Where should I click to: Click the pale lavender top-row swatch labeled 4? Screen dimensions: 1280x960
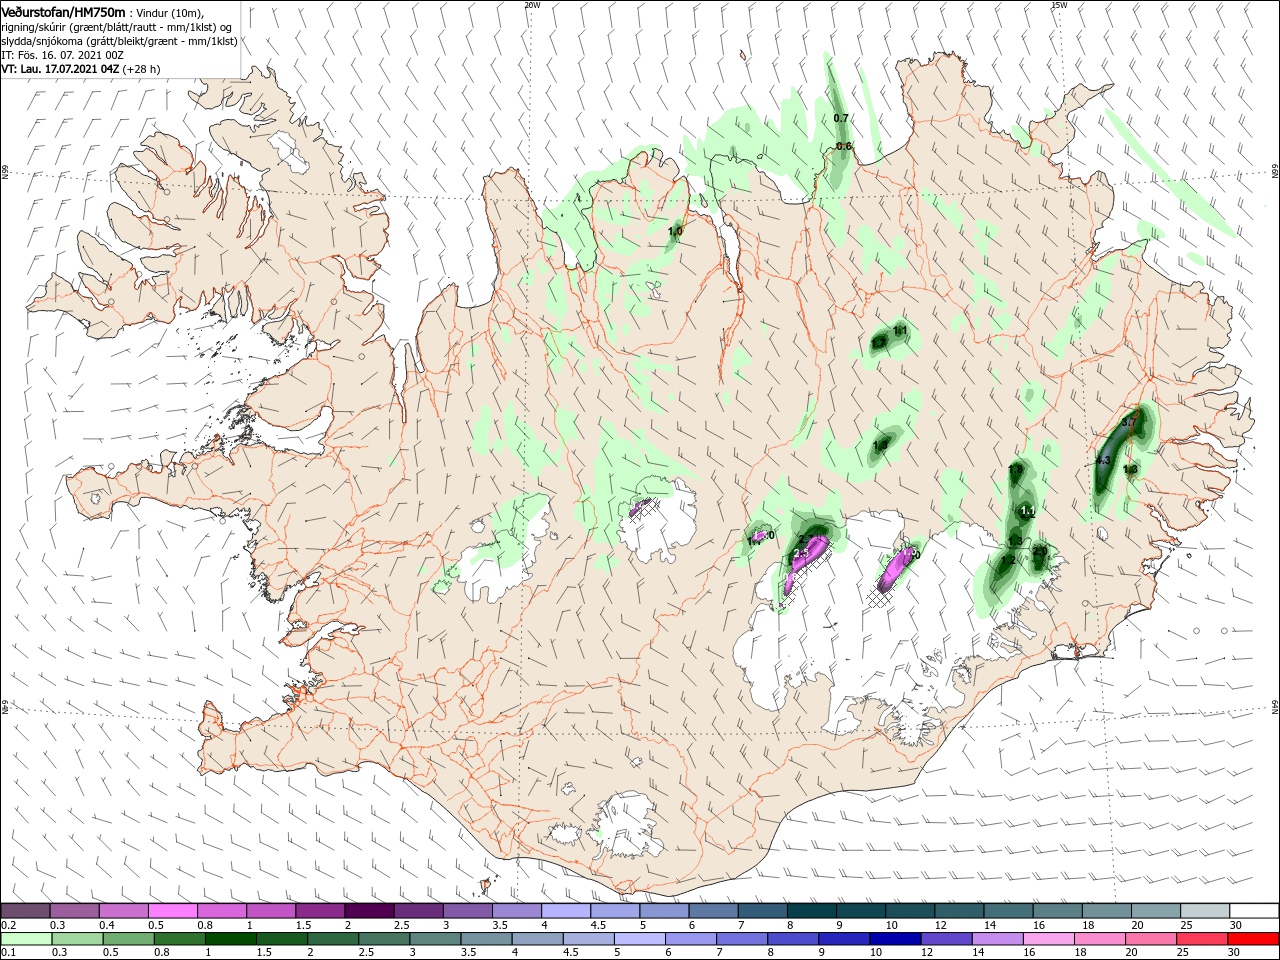click(x=565, y=911)
